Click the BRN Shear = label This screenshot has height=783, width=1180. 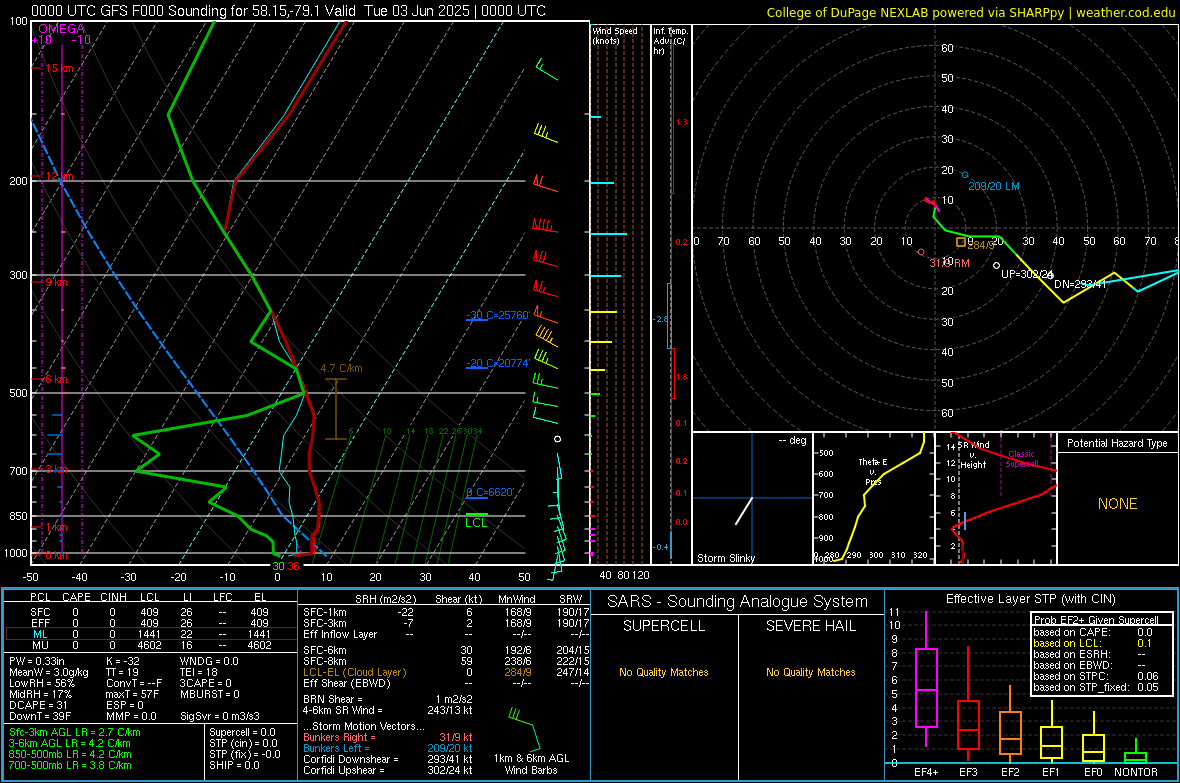333,699
